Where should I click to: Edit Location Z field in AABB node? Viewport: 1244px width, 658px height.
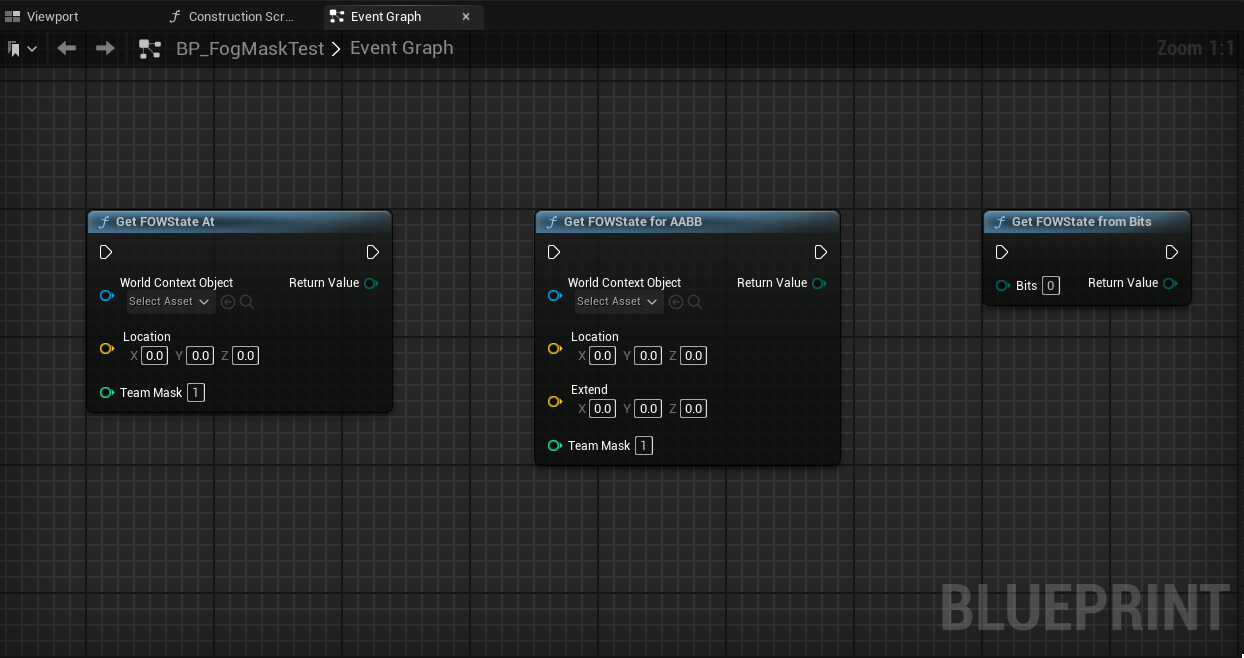pyautogui.click(x=693, y=355)
